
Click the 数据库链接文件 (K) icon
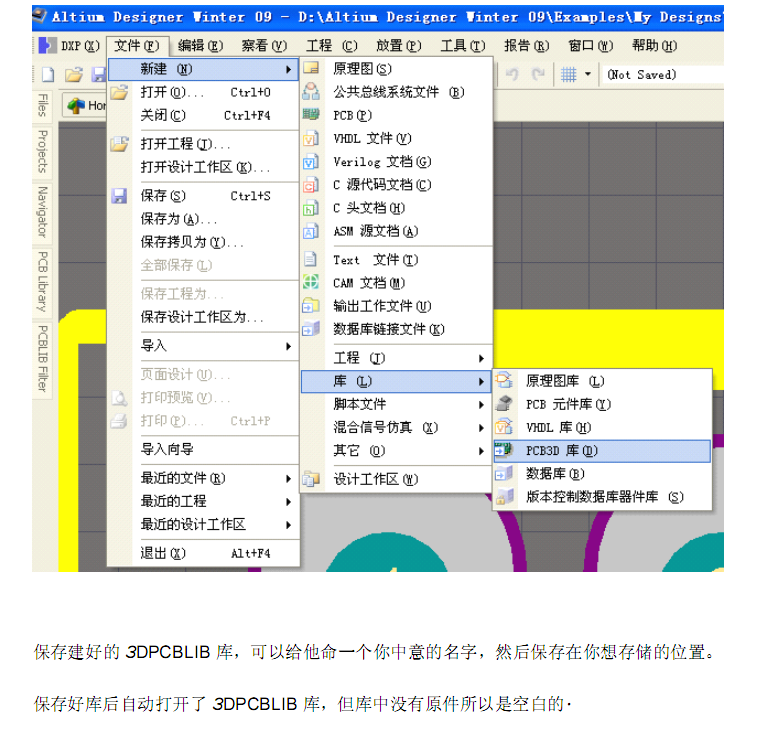311,328
